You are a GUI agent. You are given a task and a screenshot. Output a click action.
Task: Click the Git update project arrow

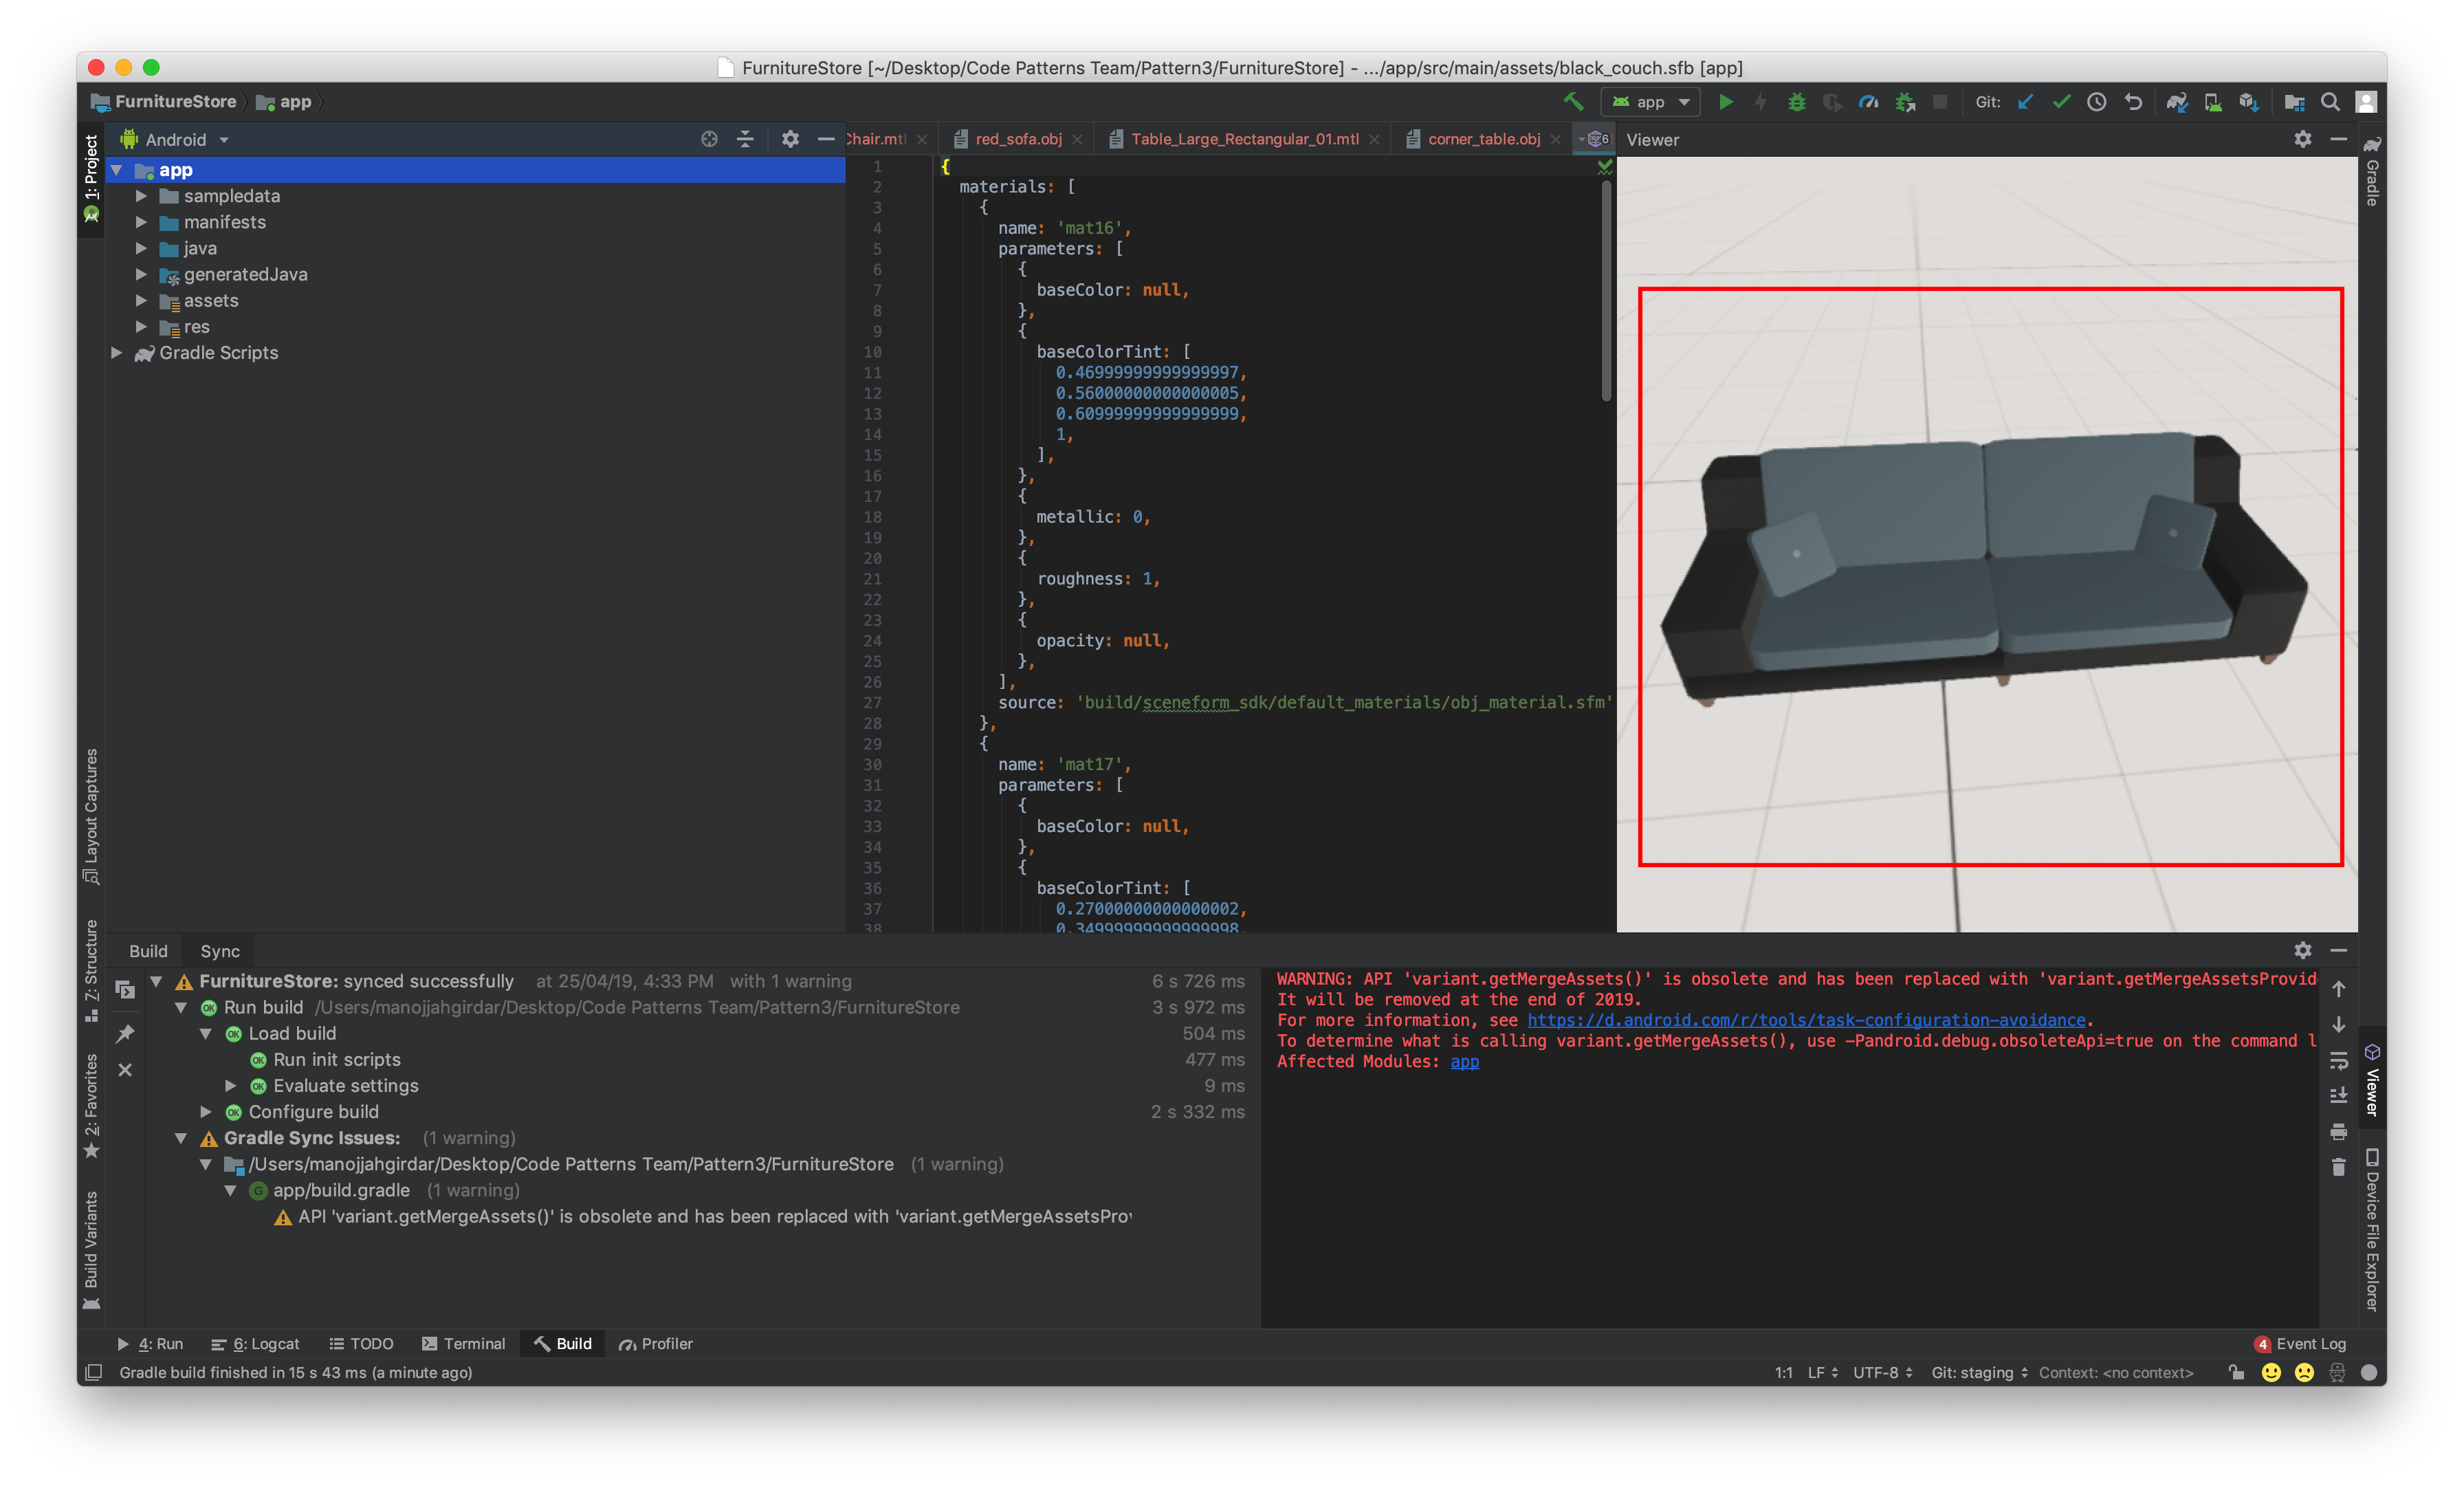pyautogui.click(x=2025, y=102)
